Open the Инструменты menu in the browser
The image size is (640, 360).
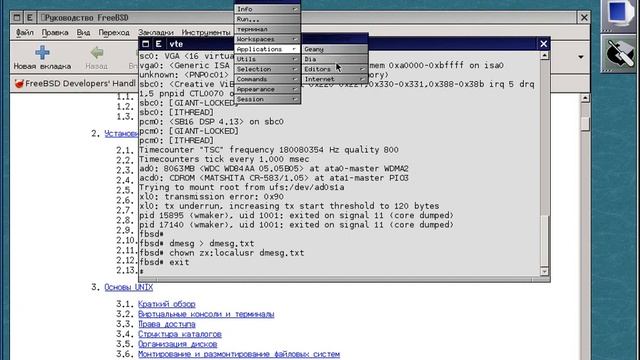(x=206, y=32)
